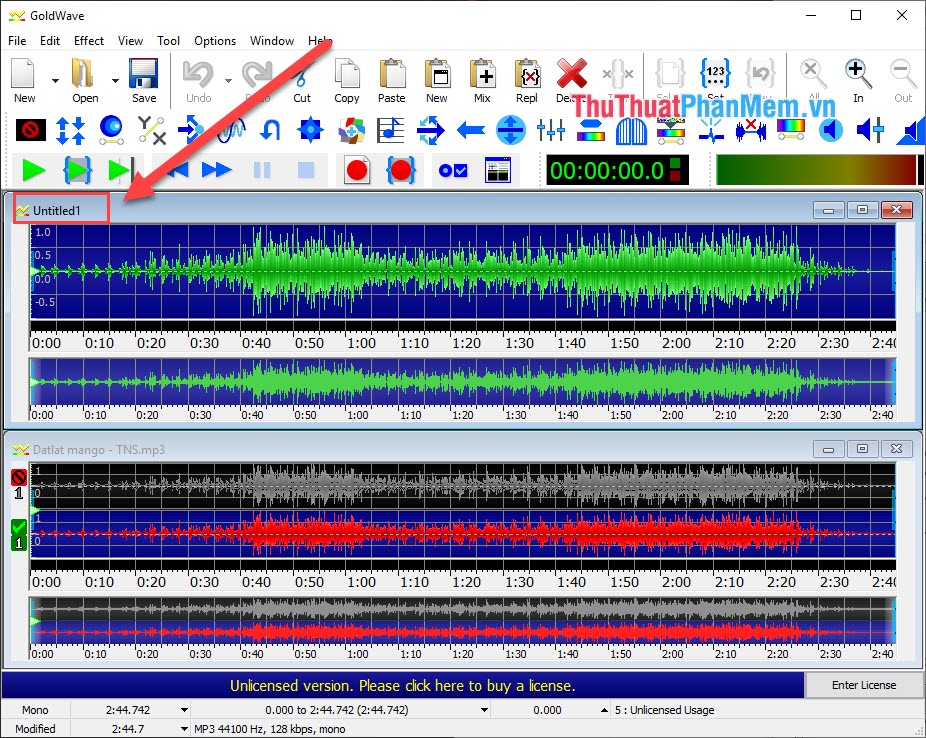
Task: Click the Undo arrow icon
Action: click(x=198, y=75)
